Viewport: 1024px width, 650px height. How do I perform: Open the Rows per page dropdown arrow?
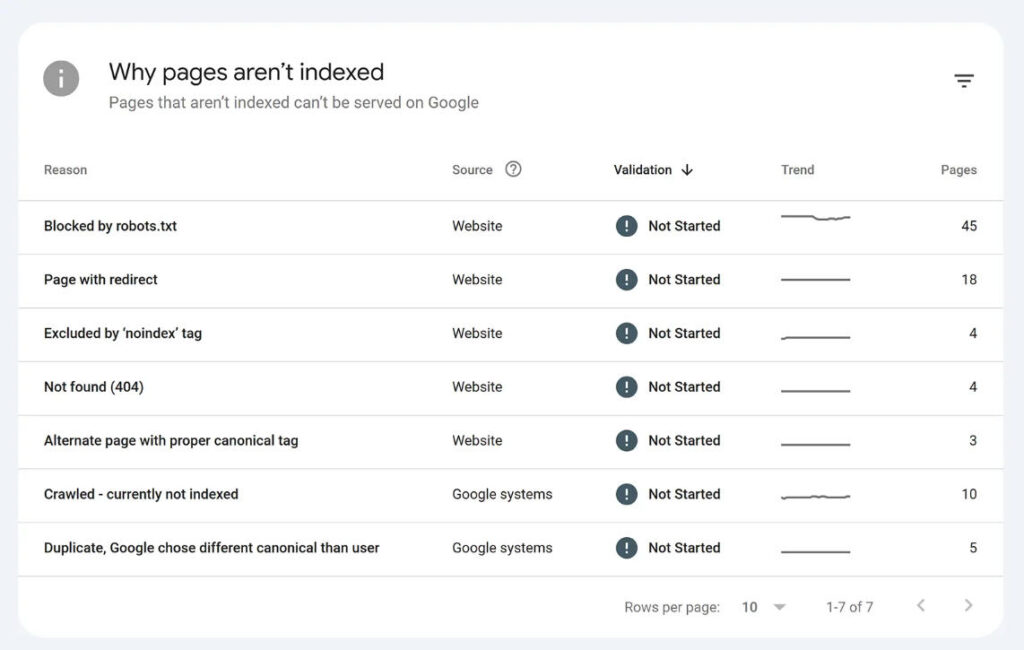tap(779, 607)
